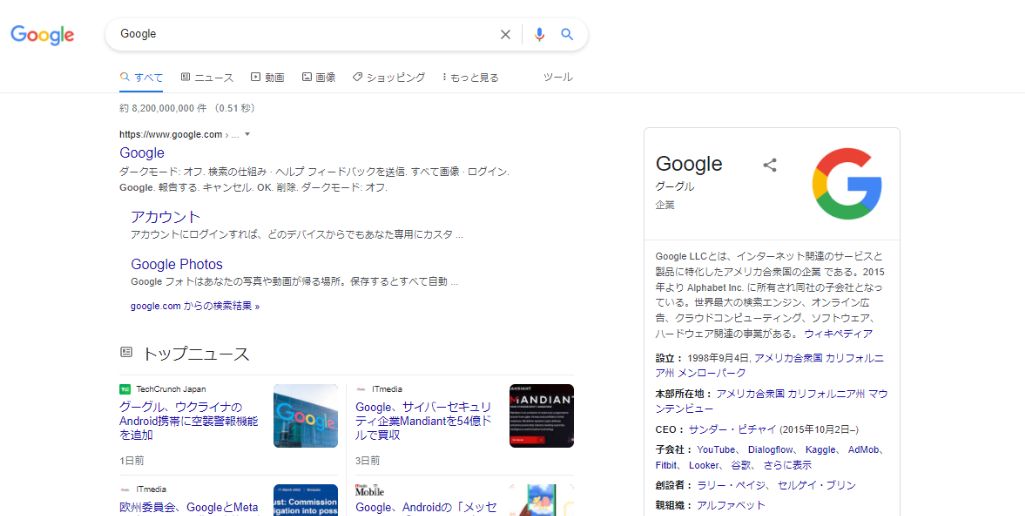Switch to the ニュース tab

pyautogui.click(x=207, y=77)
